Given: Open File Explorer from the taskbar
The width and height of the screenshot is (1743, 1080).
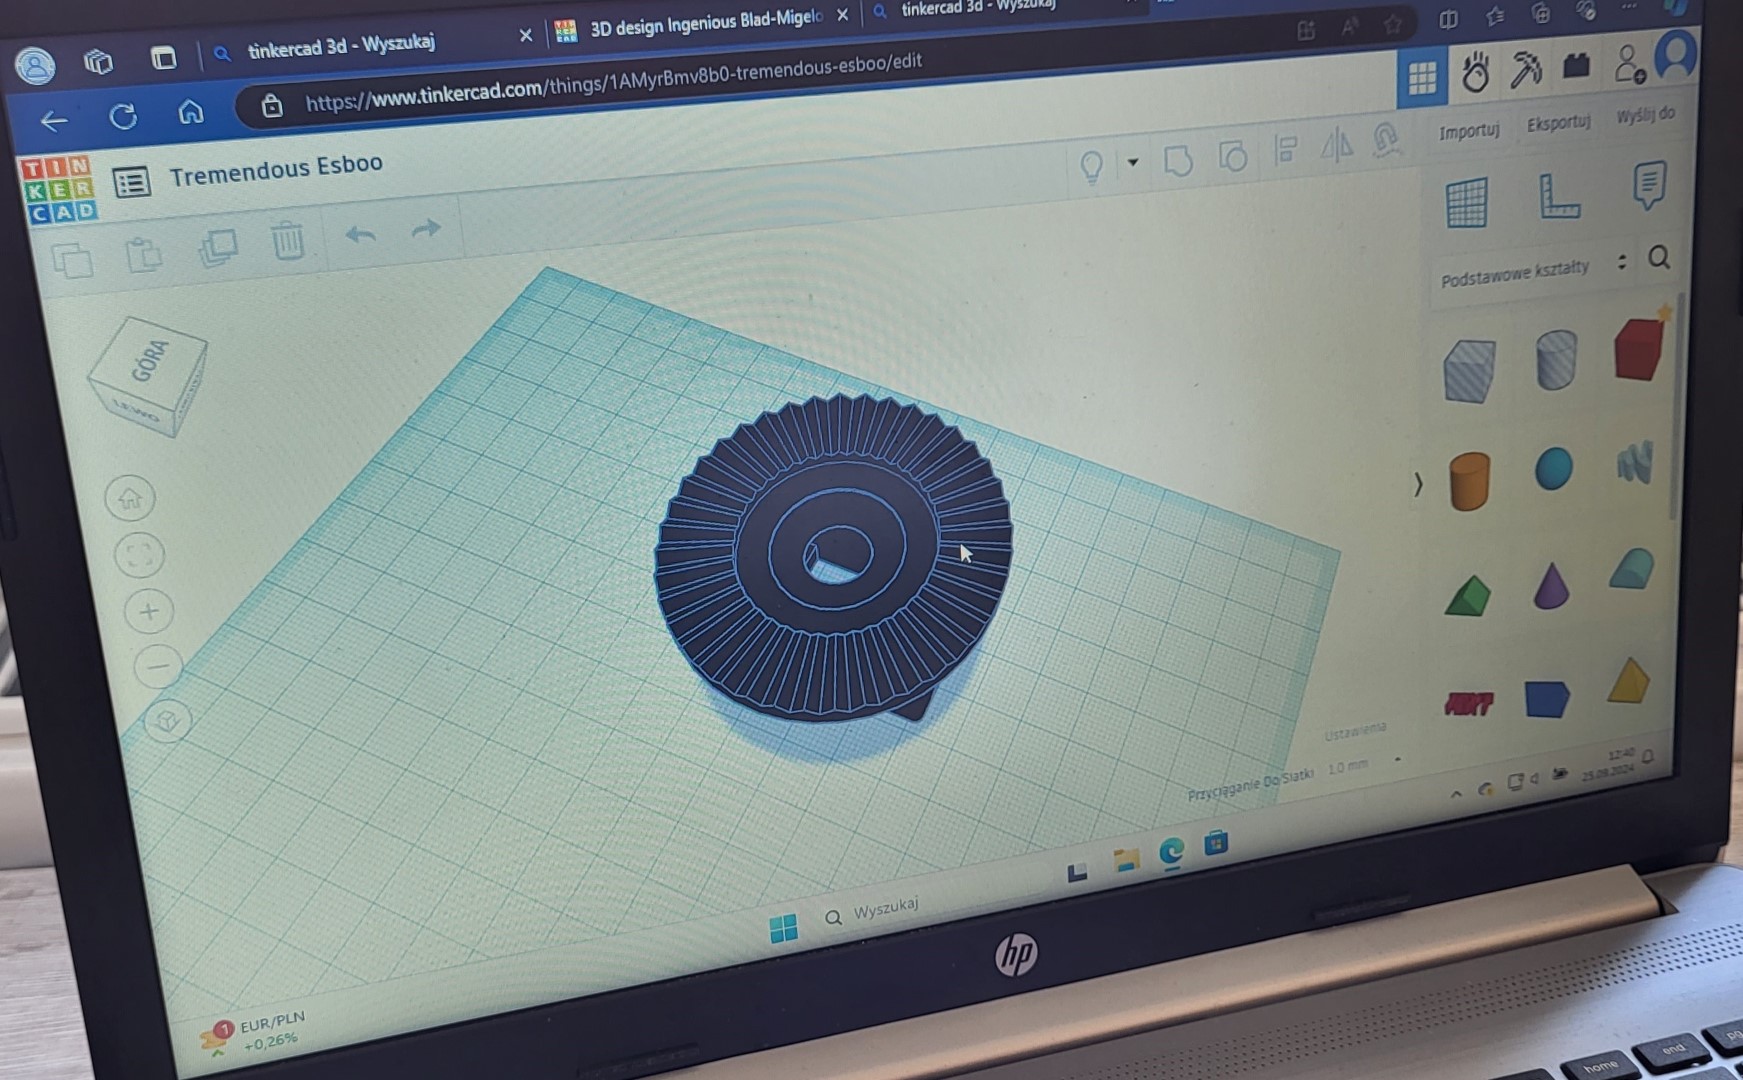Looking at the screenshot, I should tap(1126, 860).
